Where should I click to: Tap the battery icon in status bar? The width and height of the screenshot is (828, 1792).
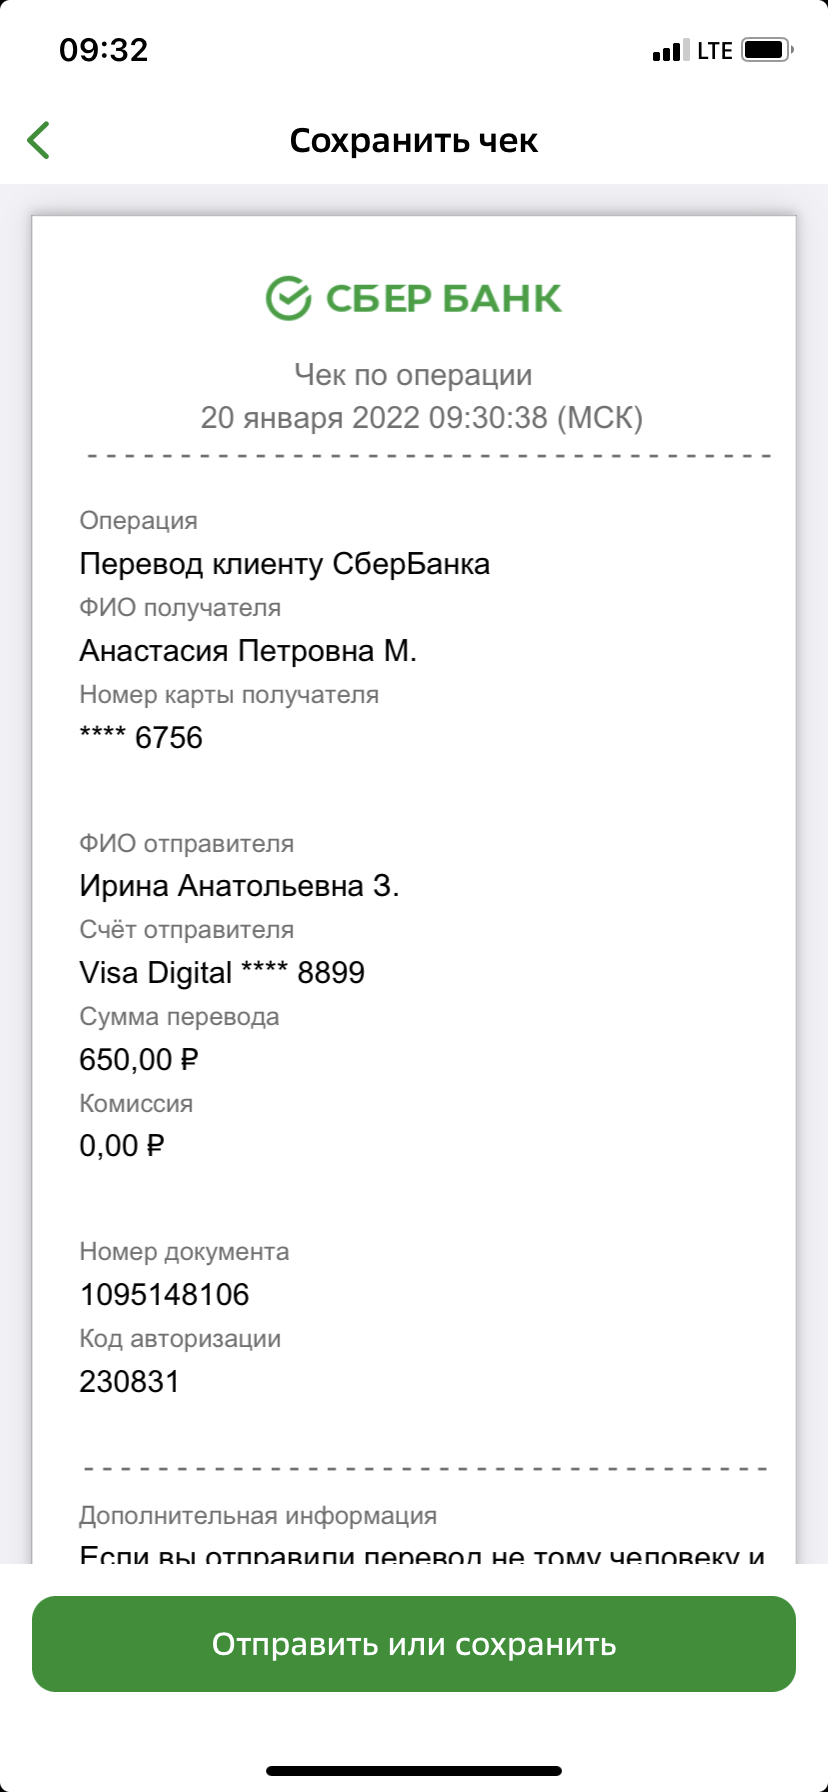(x=767, y=50)
